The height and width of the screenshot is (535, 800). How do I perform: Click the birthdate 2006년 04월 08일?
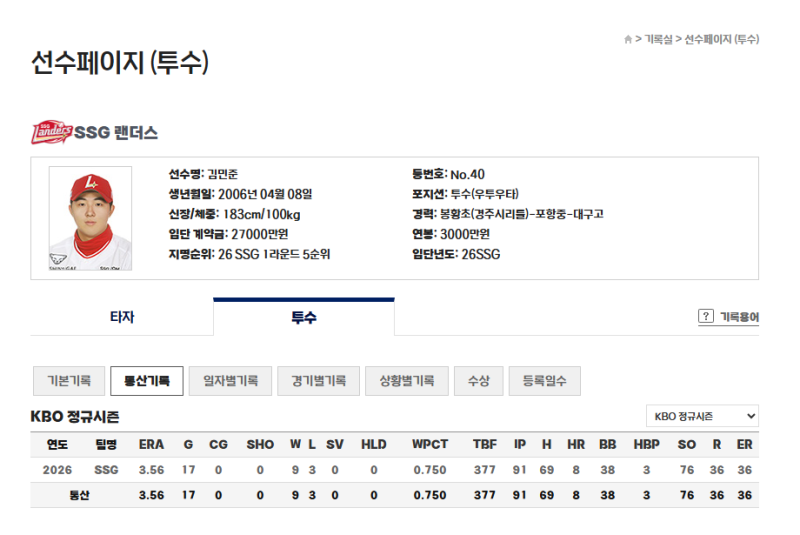[265, 194]
